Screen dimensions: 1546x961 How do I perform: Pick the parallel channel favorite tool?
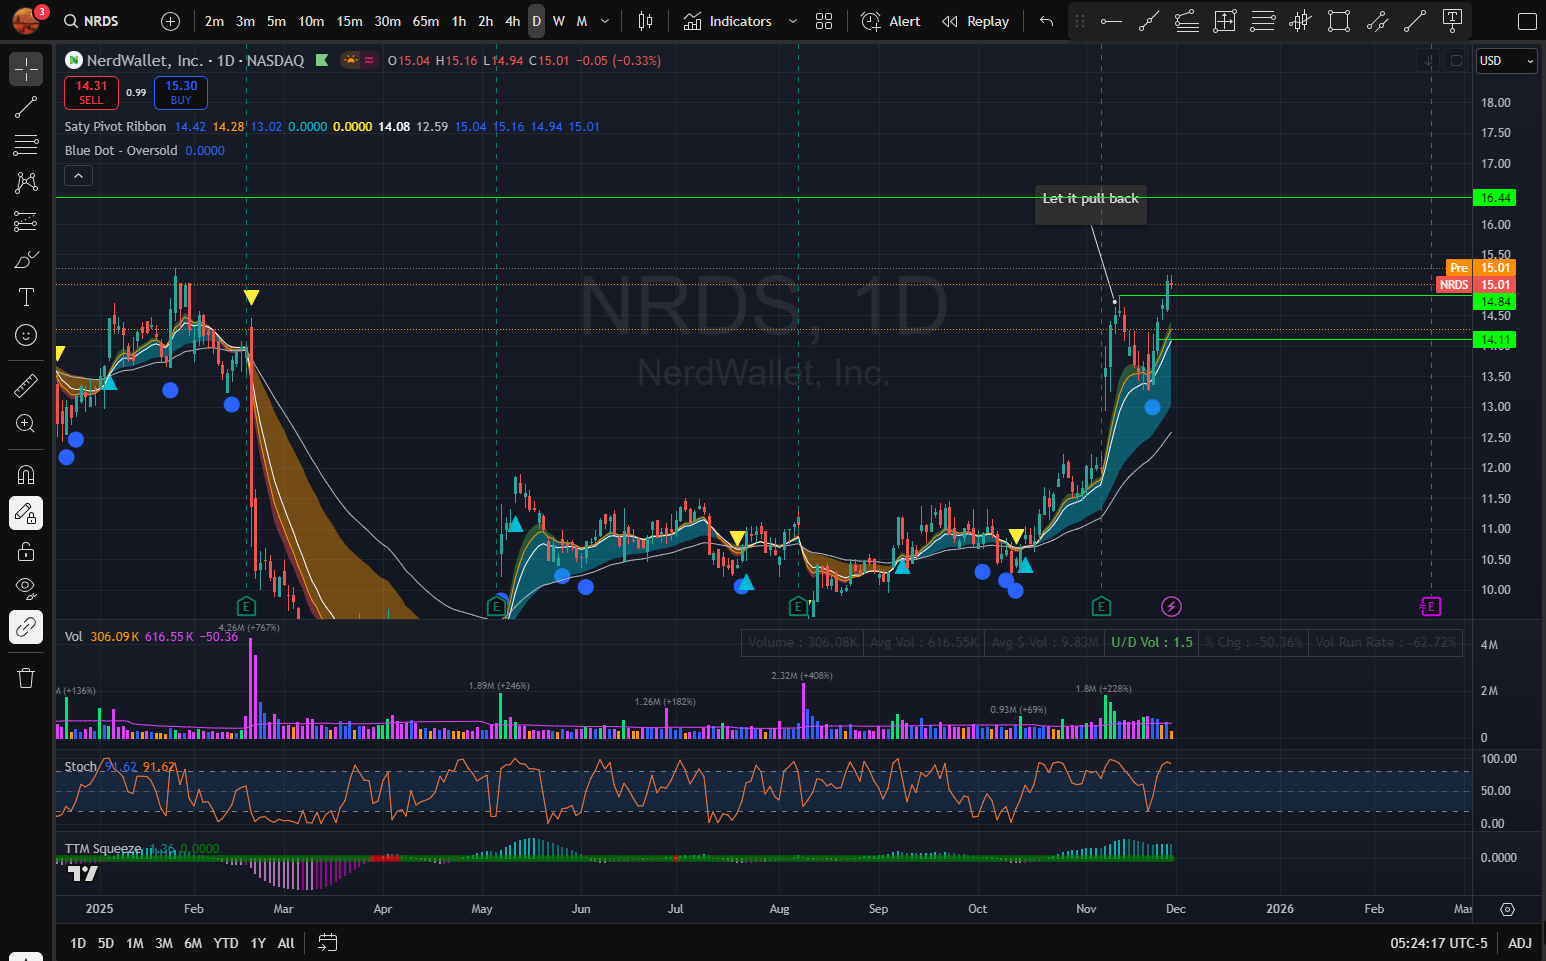(1377, 21)
